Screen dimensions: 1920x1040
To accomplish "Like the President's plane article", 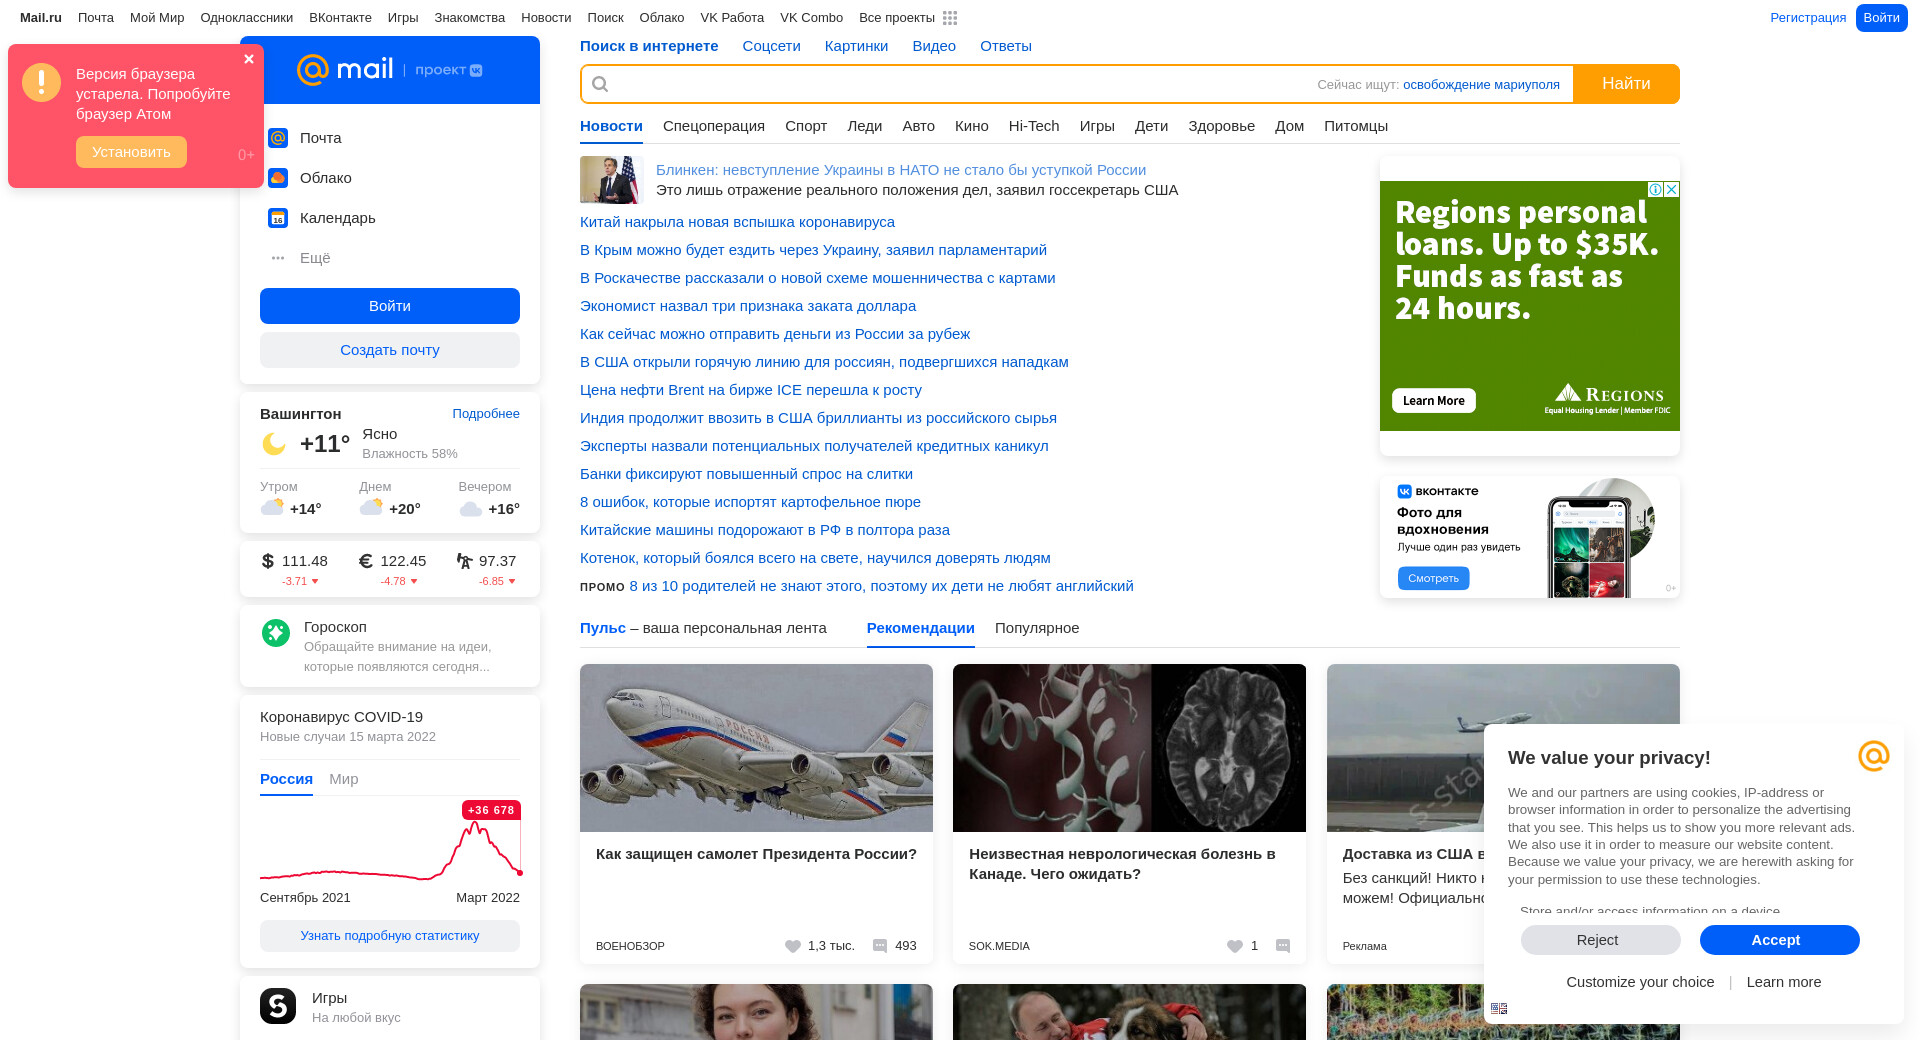I will [x=793, y=946].
